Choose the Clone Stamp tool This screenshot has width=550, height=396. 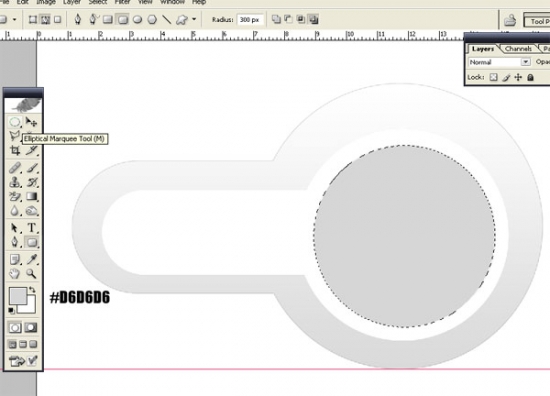tap(15, 182)
